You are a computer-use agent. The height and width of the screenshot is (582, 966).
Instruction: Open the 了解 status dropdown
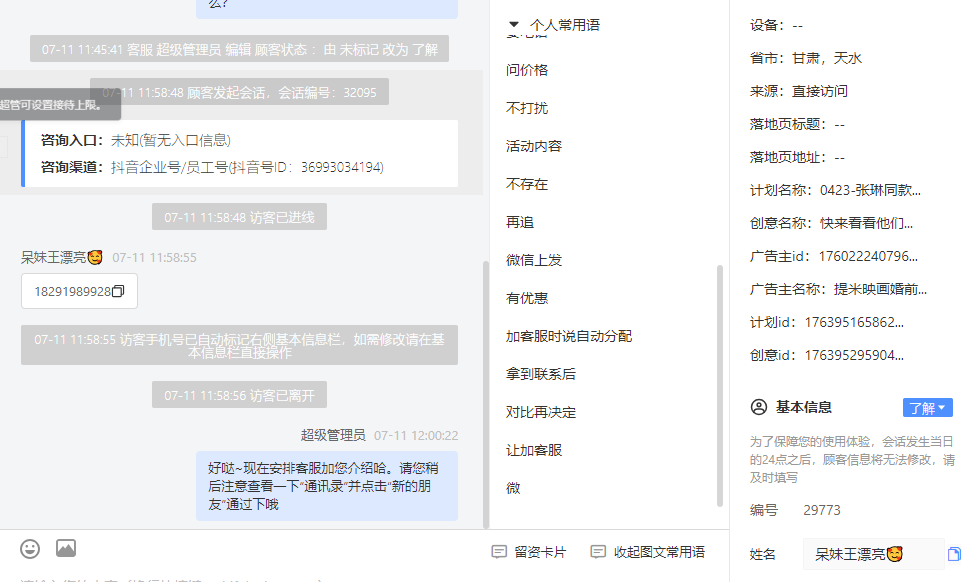pos(927,408)
